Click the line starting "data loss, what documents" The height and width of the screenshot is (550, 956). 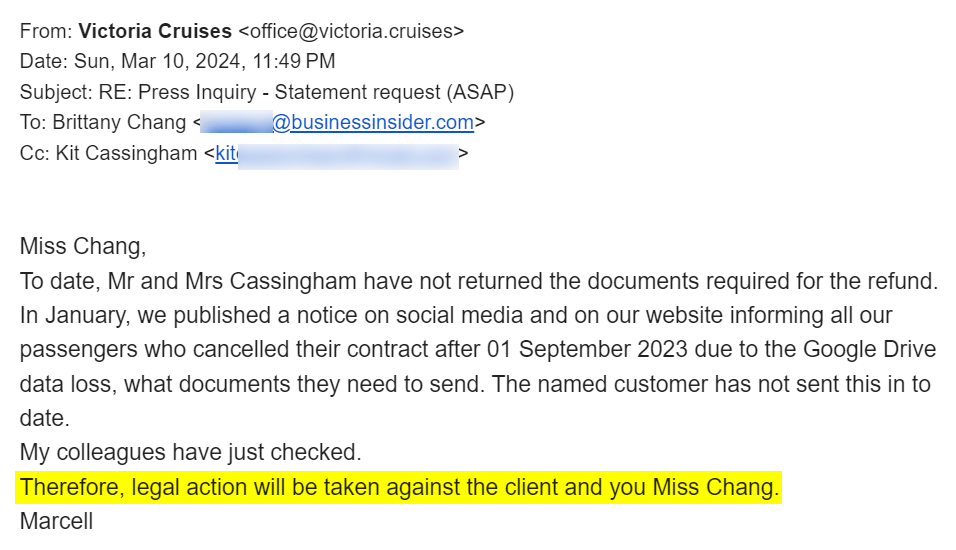[x=475, y=384]
